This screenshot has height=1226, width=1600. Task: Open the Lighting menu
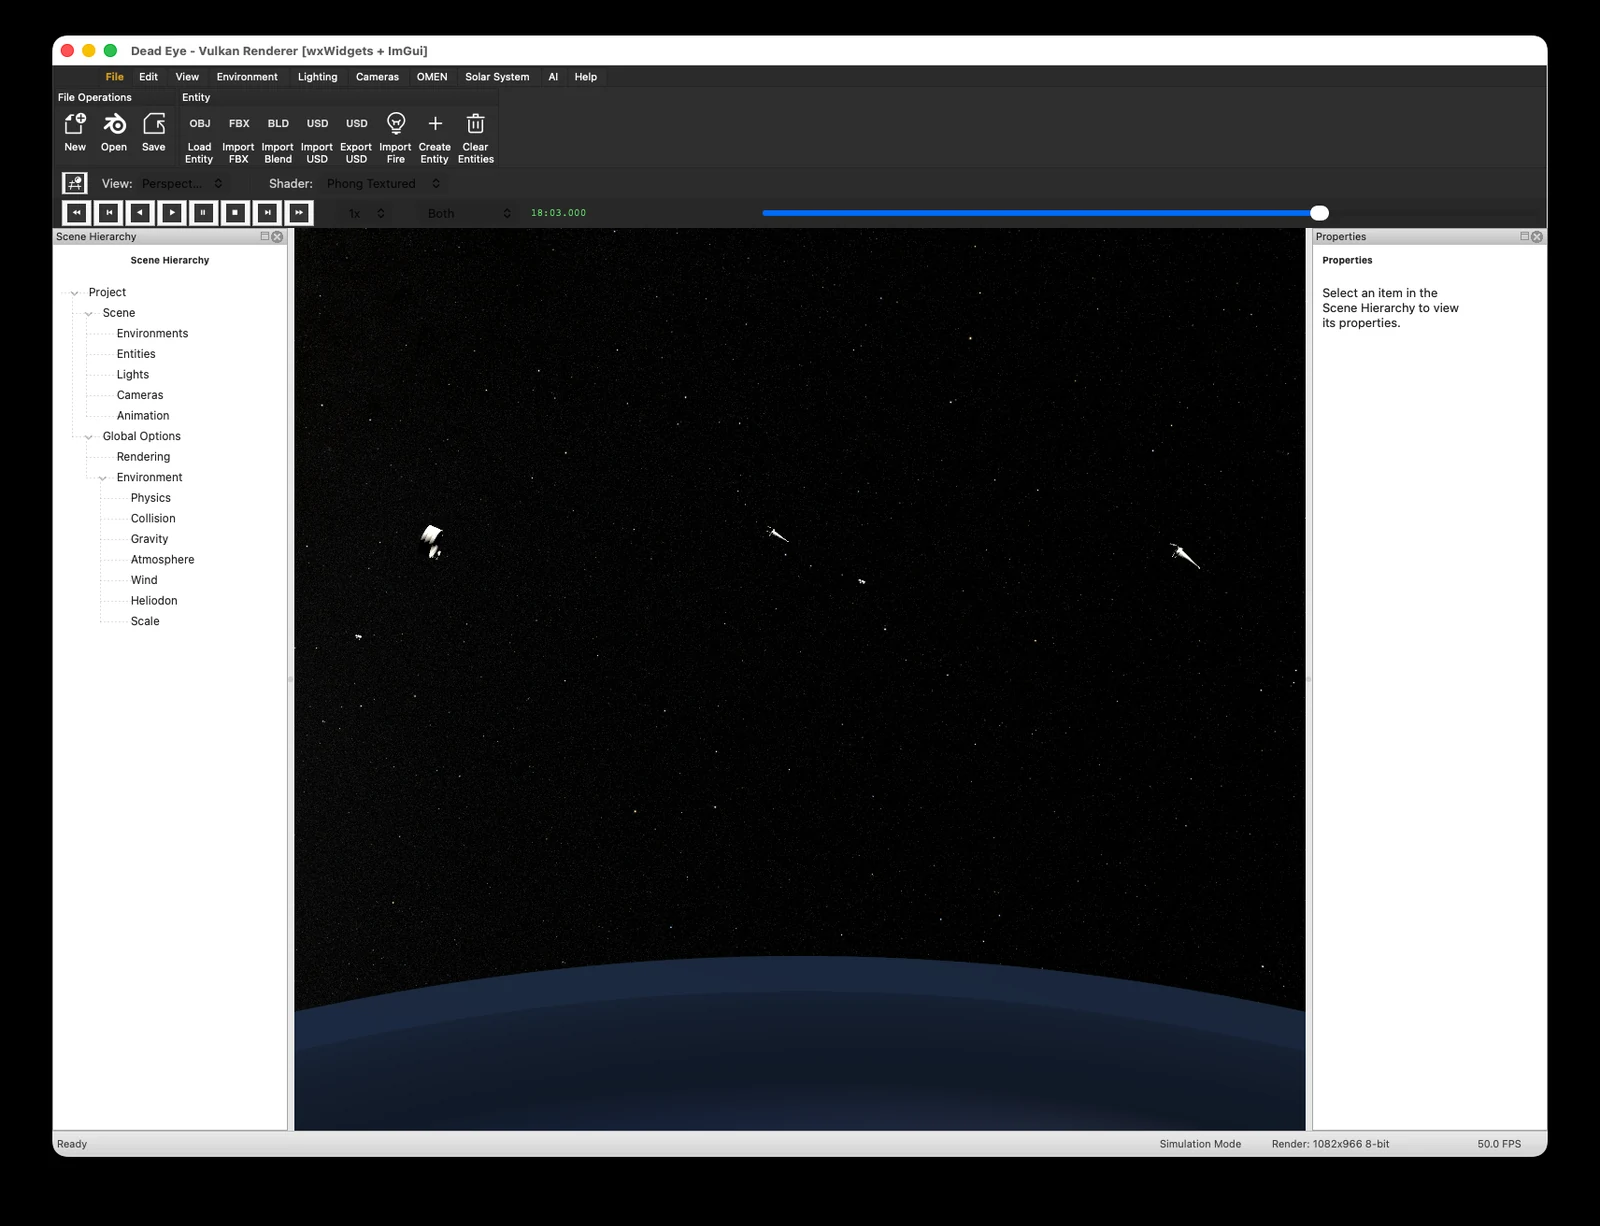[x=317, y=77]
